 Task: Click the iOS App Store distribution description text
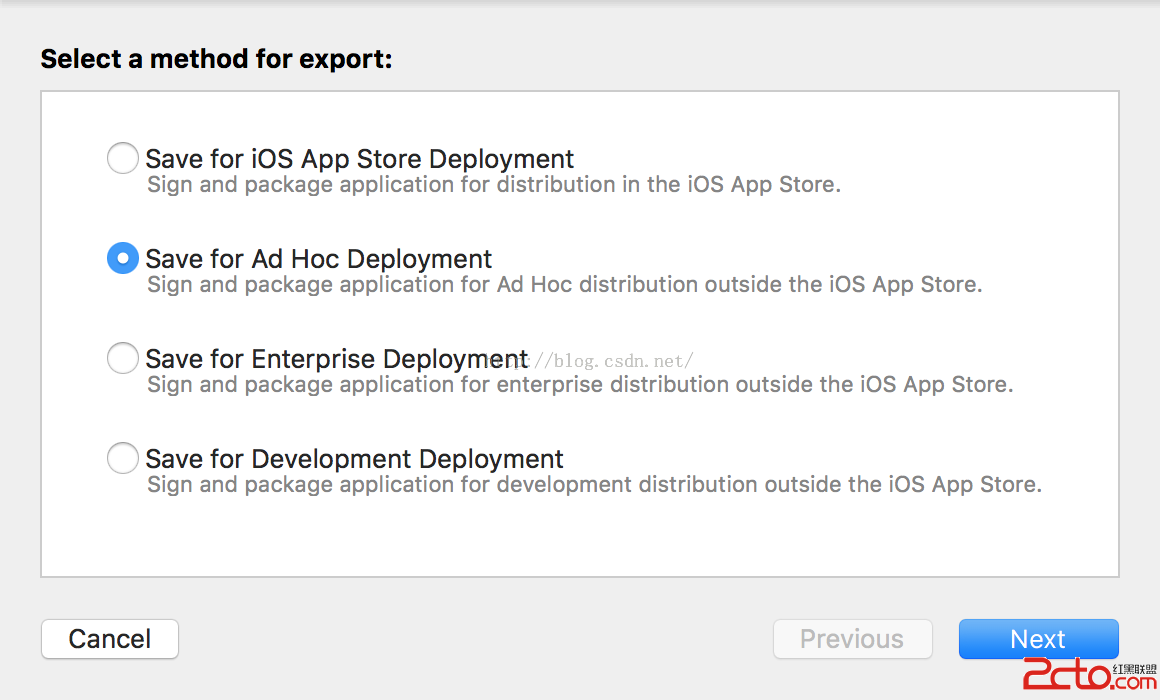click(494, 185)
